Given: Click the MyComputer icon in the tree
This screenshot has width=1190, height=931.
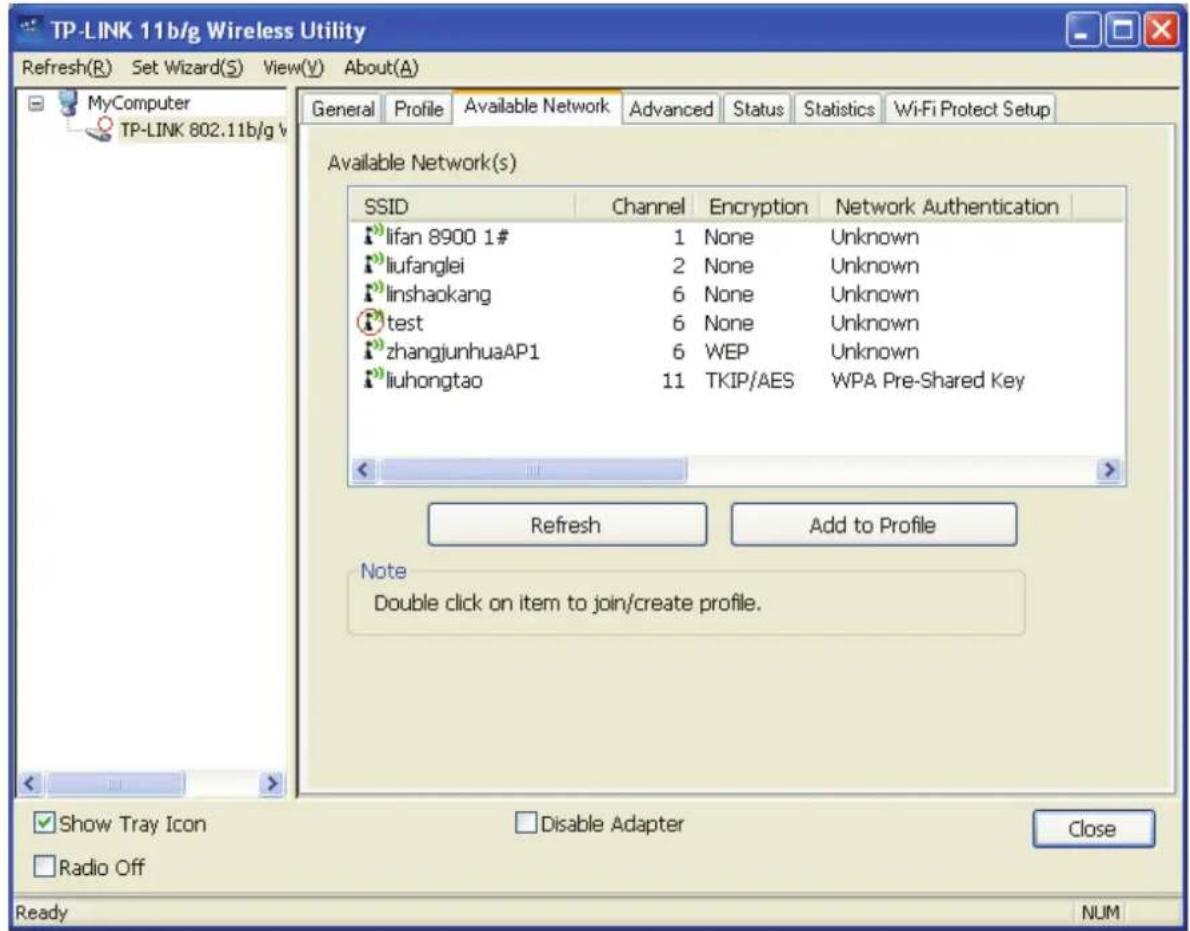Looking at the screenshot, I should 69,102.
